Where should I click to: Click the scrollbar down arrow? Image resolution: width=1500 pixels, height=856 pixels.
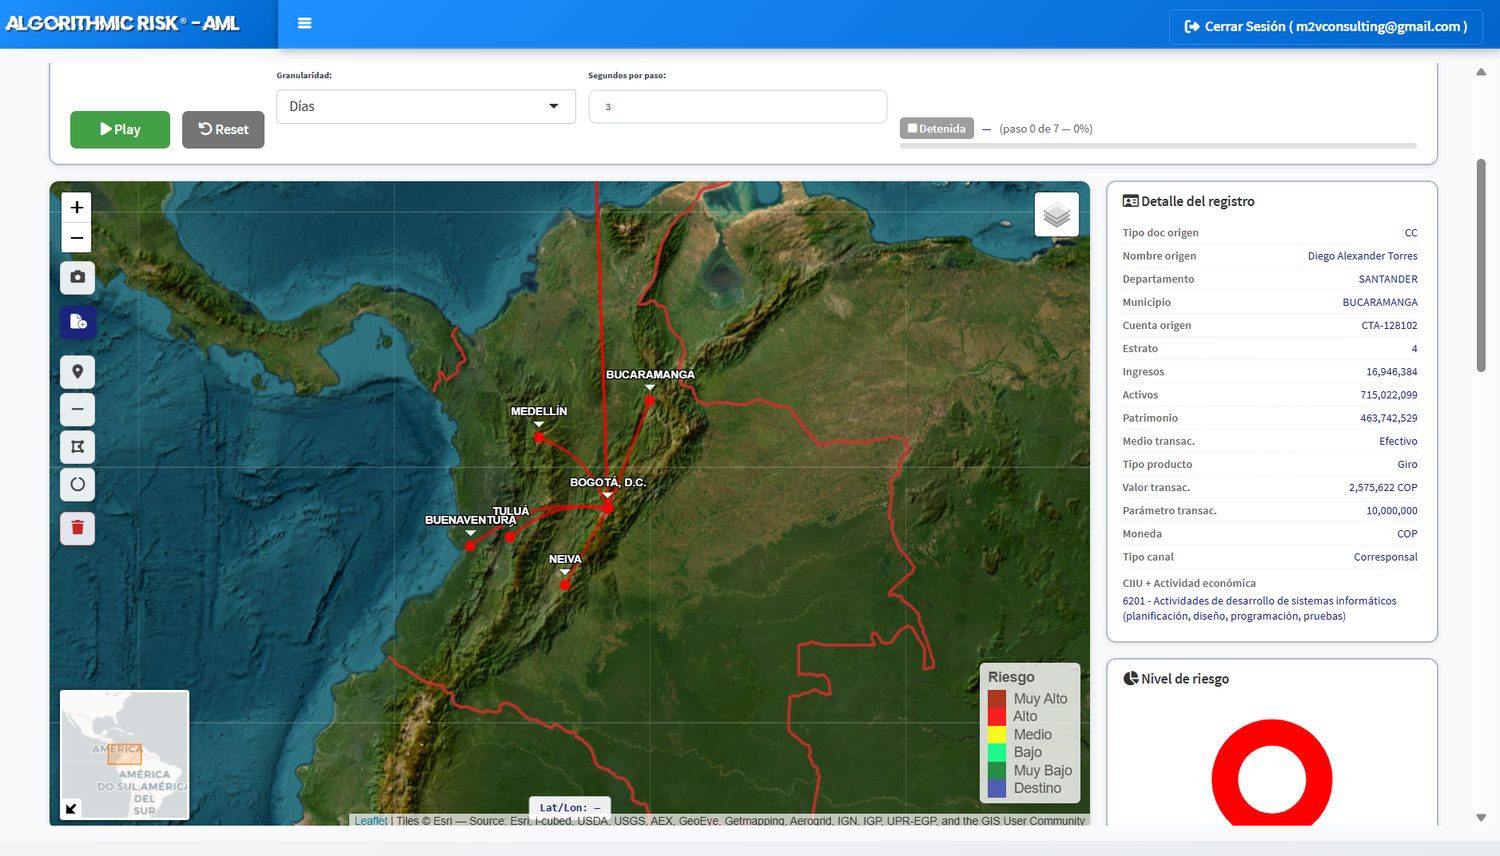(x=1481, y=818)
